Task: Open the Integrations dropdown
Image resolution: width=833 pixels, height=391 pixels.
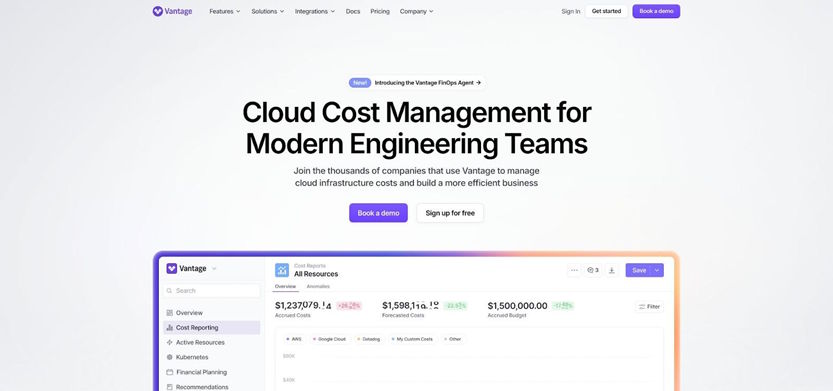Action: click(x=315, y=11)
